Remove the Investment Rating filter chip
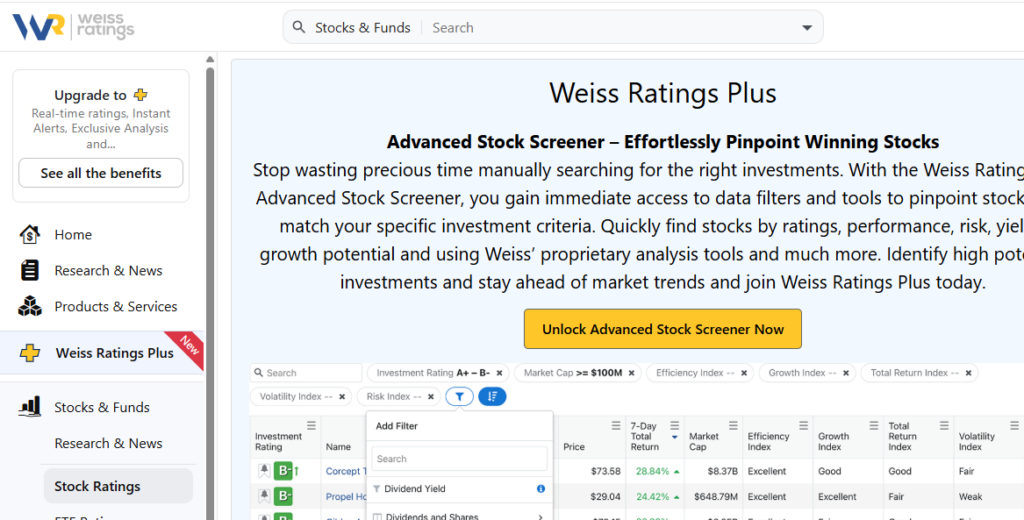1024x520 pixels. point(501,373)
